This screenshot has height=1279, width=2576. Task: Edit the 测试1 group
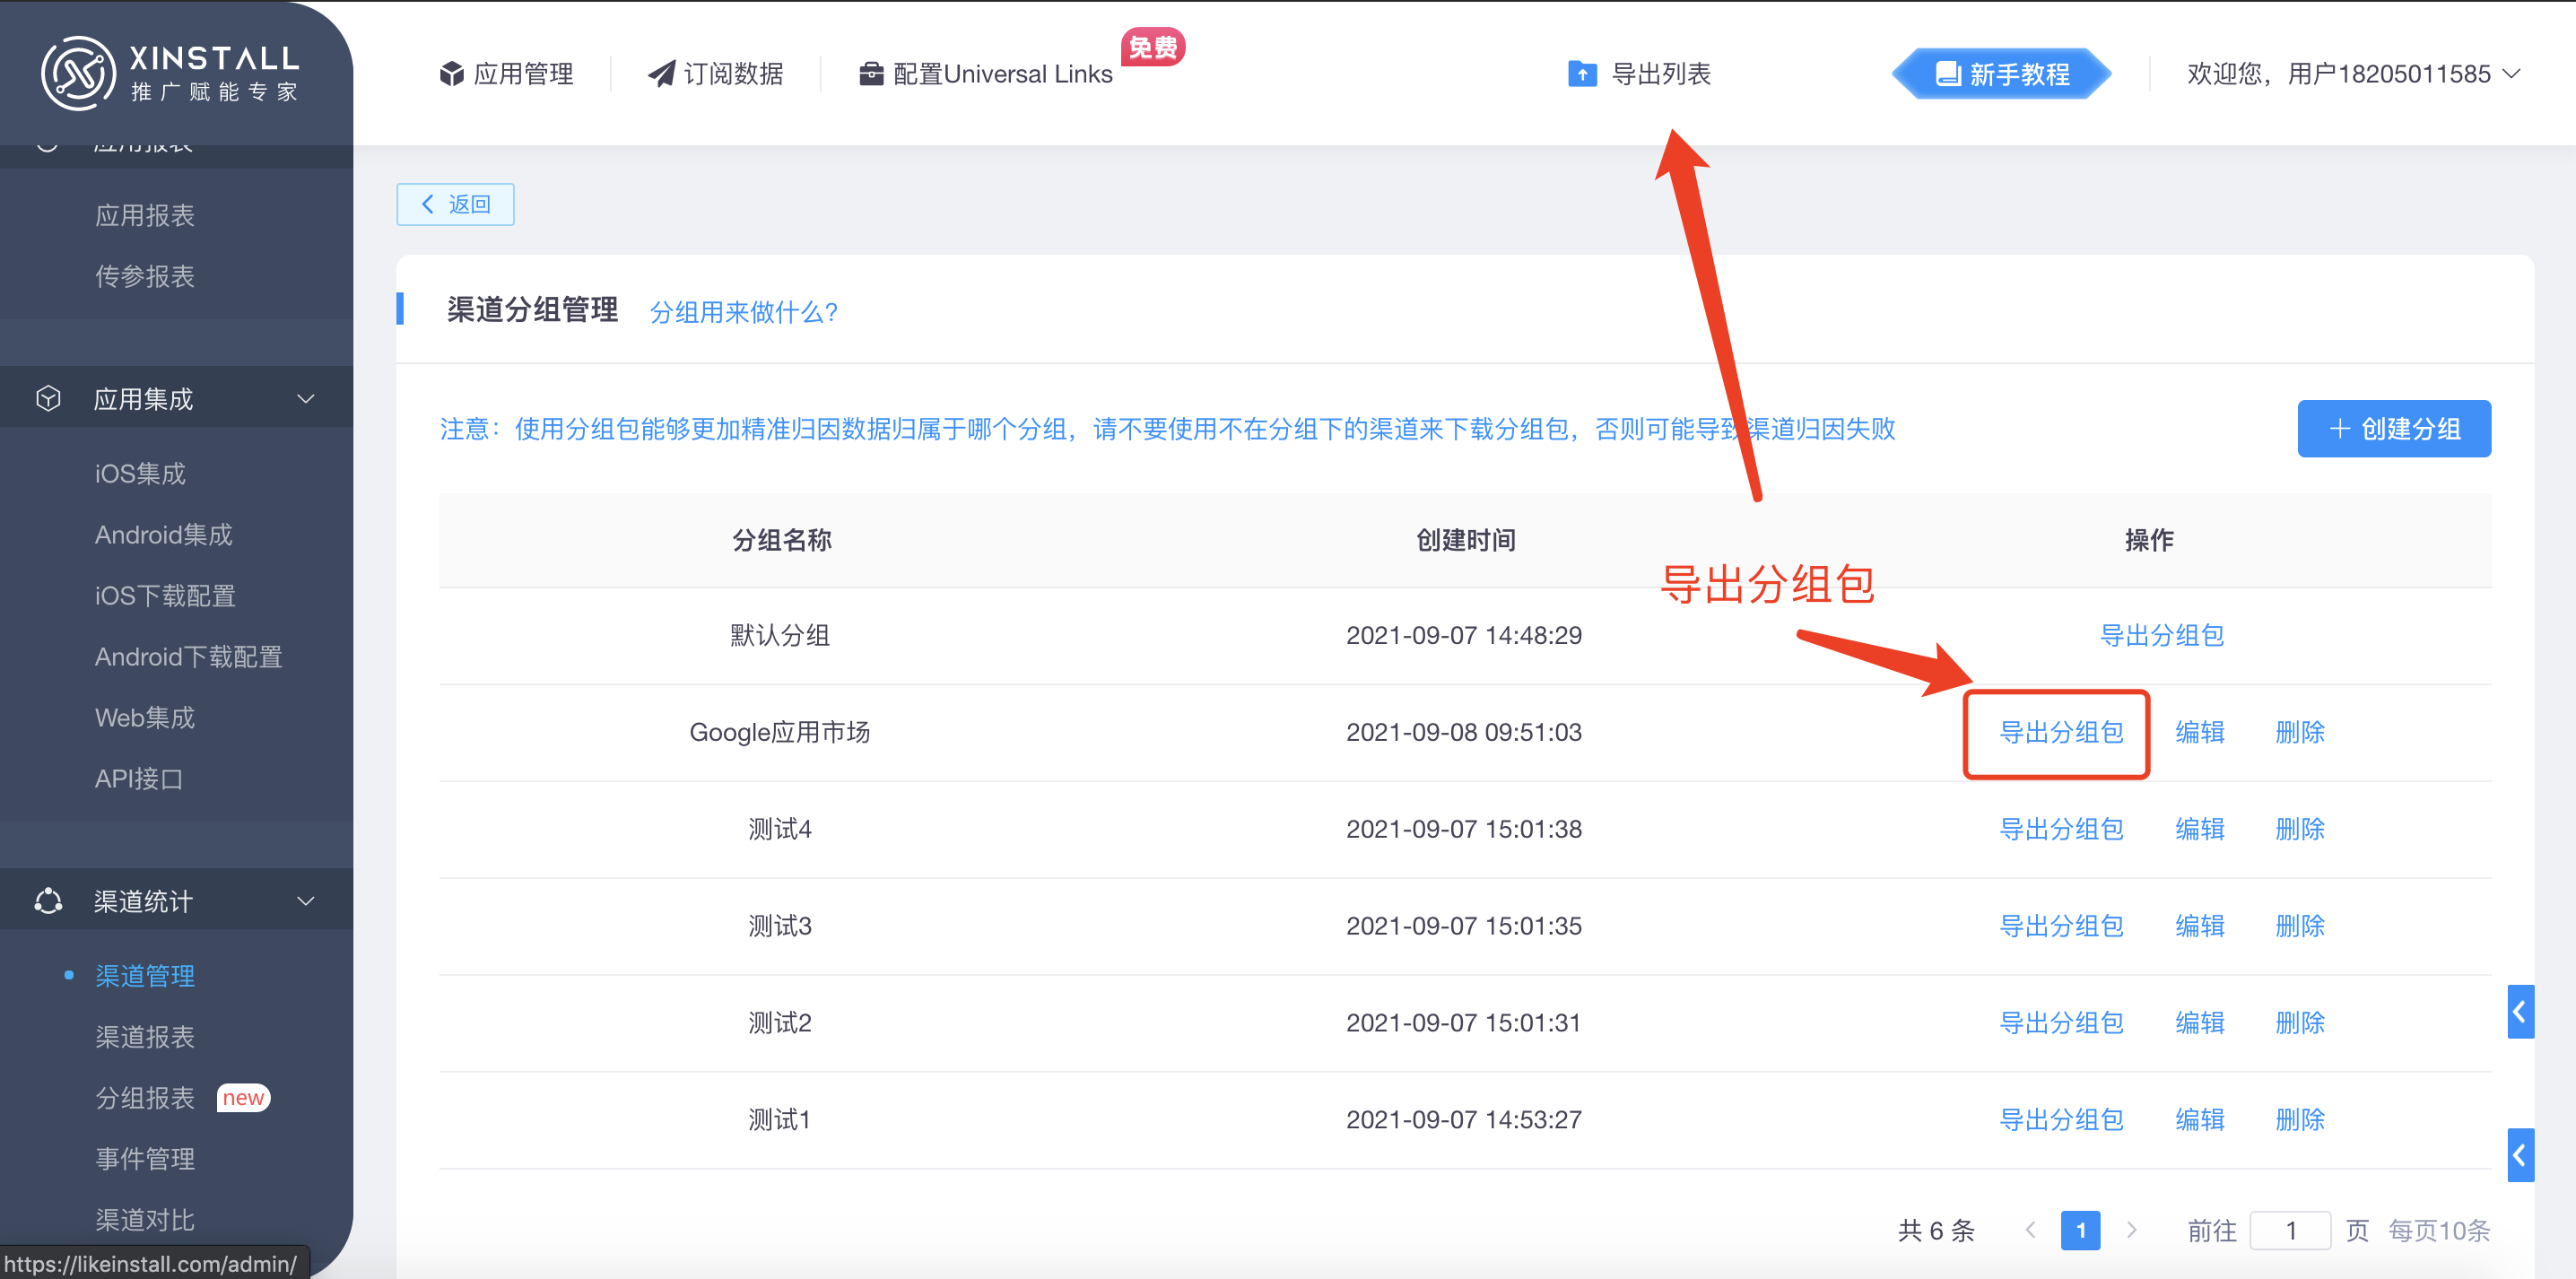[x=2200, y=1120]
